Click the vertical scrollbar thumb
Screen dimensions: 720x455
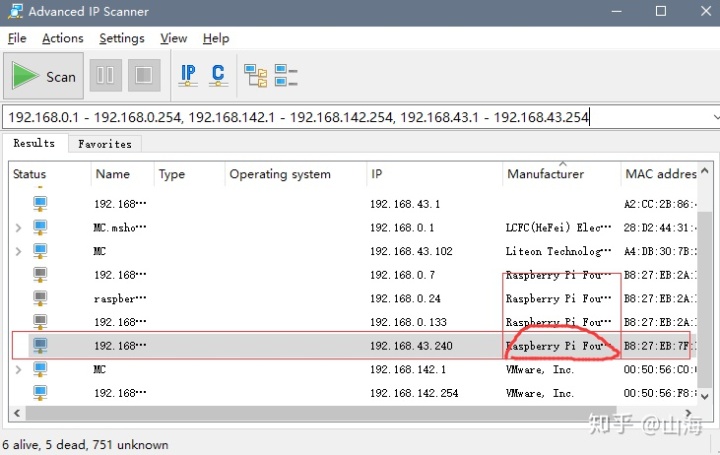(705, 300)
